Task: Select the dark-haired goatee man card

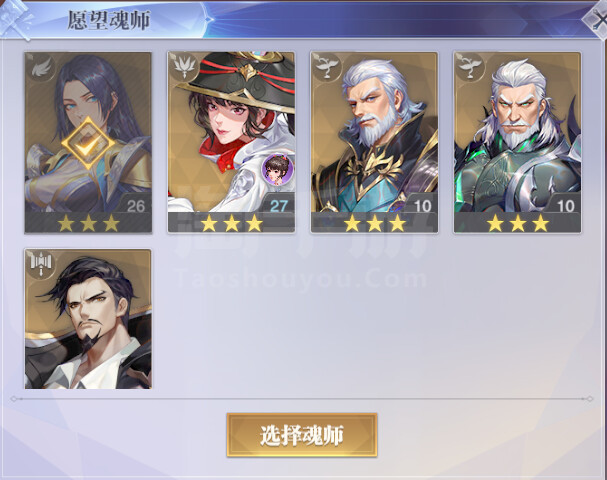Action: pyautogui.click(x=88, y=319)
